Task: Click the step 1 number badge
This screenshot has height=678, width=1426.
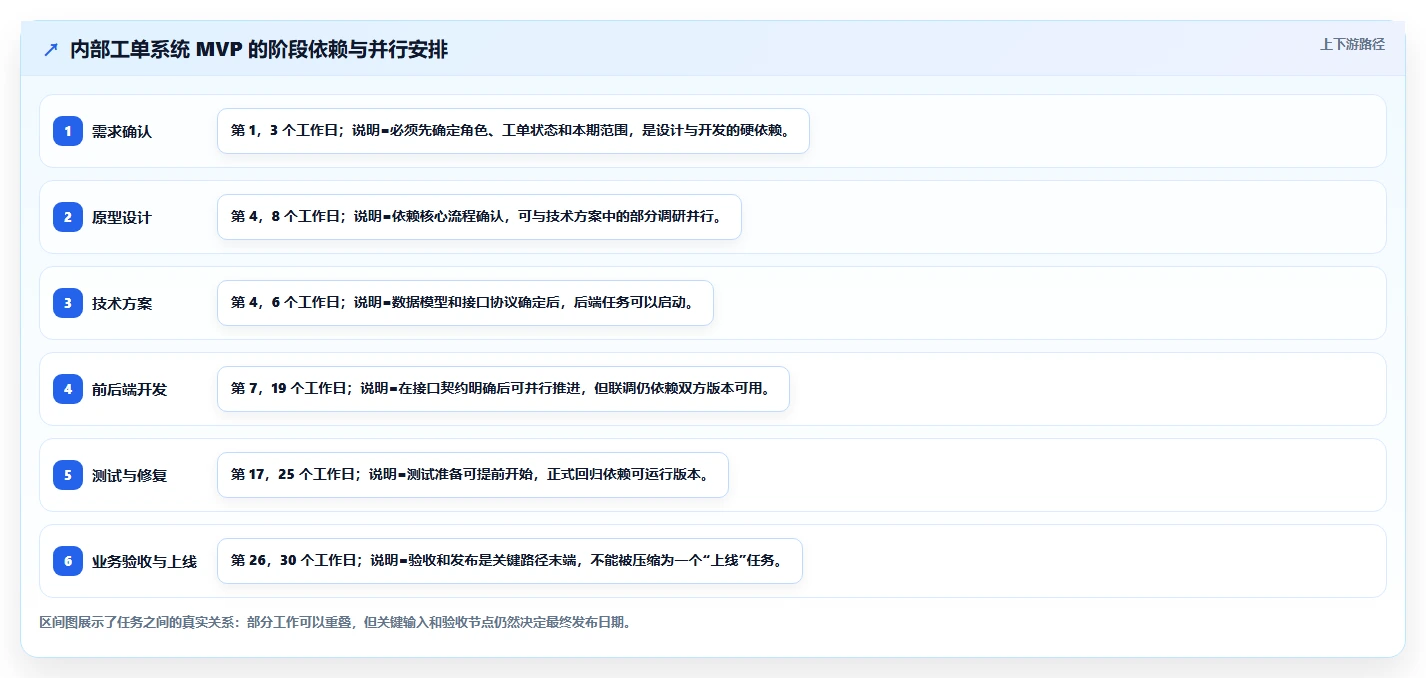Action: coord(68,131)
